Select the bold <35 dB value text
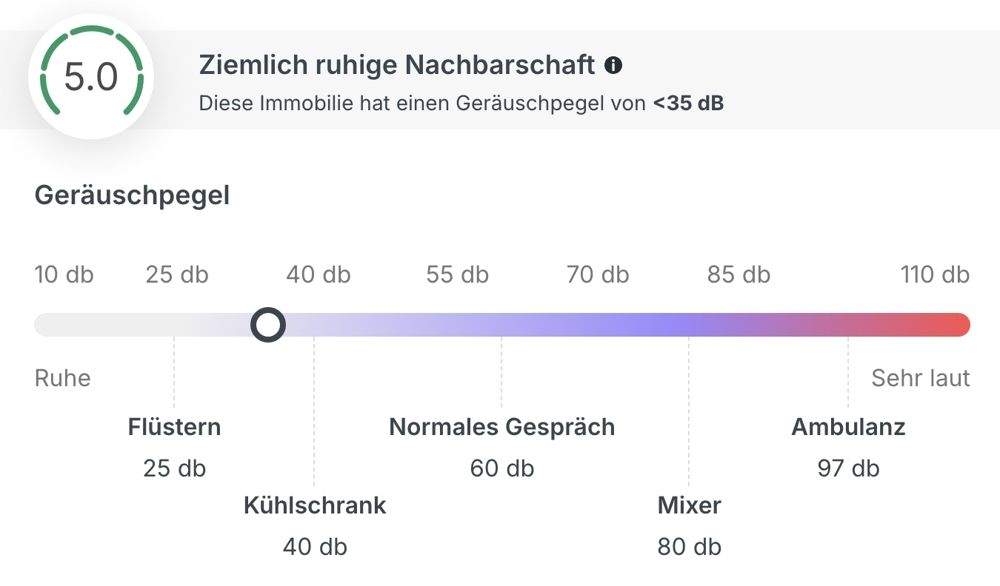Viewport: 1000px width, 586px height. (x=690, y=101)
